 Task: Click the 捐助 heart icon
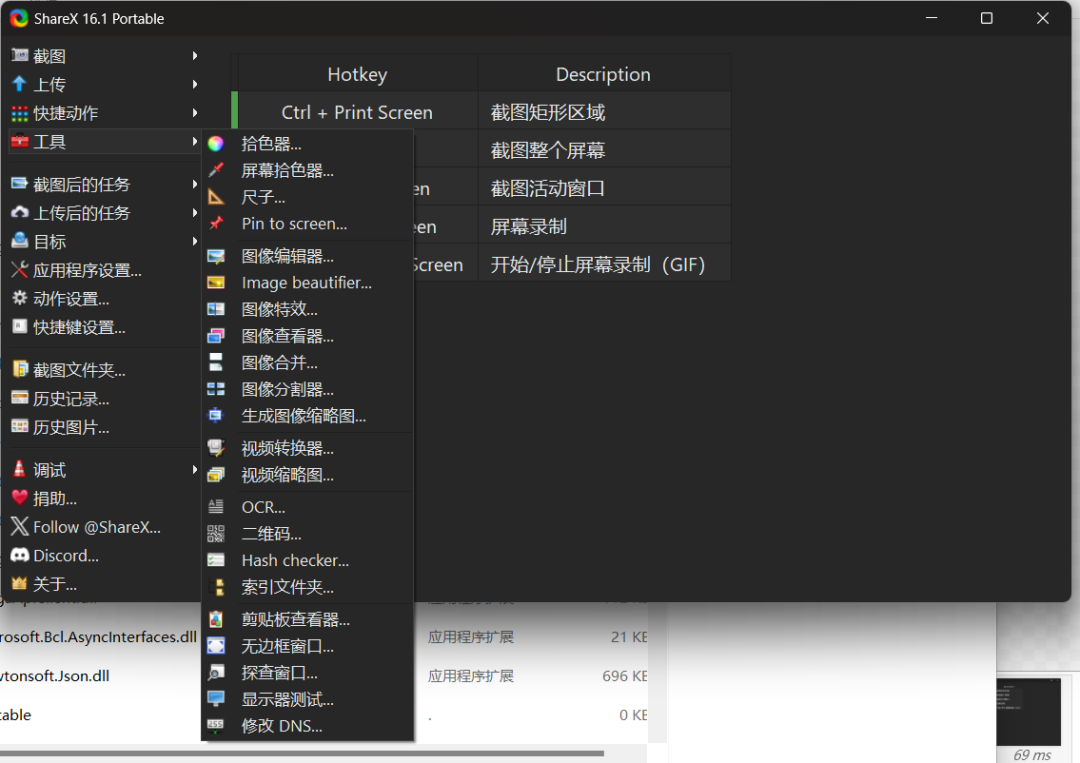pyautogui.click(x=19, y=498)
